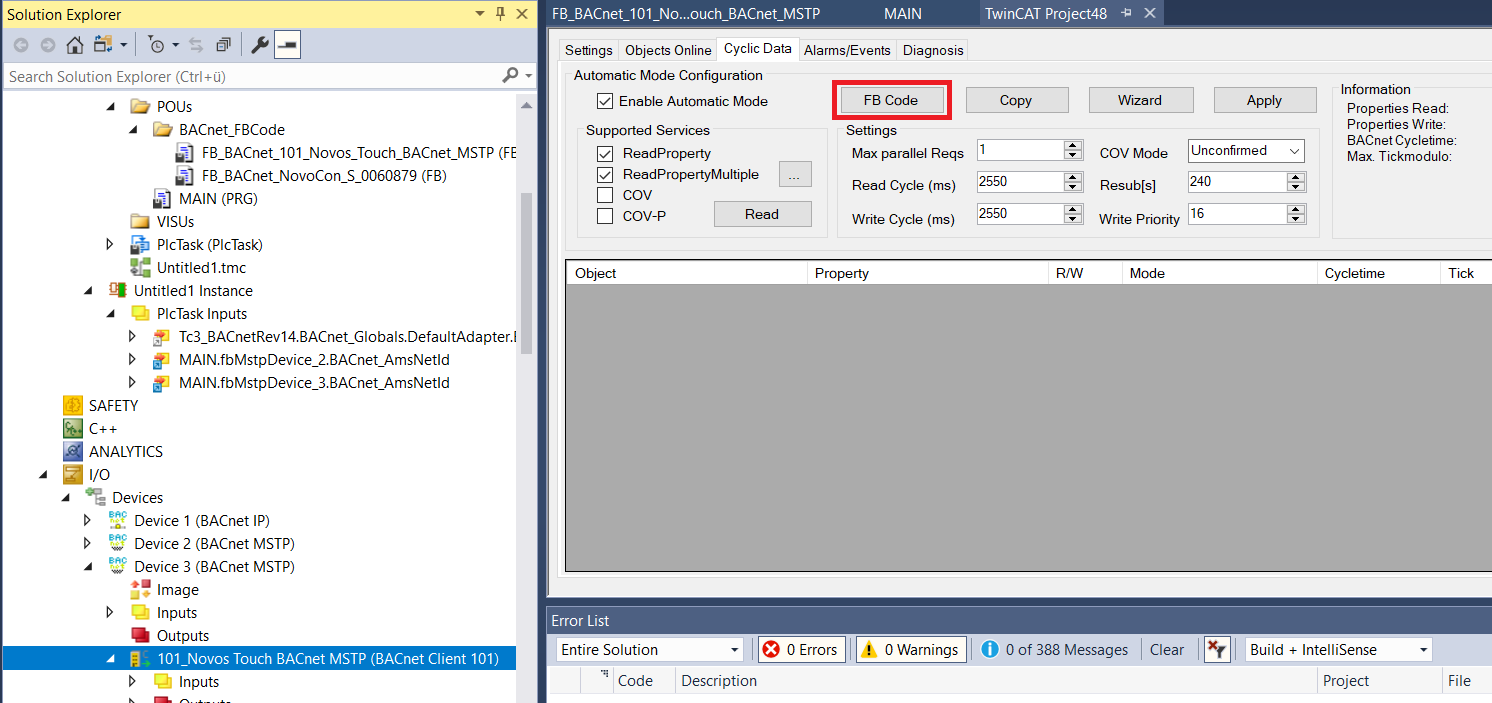The width and height of the screenshot is (1492, 703).
Task: Click the Forward arrow in Solution Explorer
Action: 47,45
